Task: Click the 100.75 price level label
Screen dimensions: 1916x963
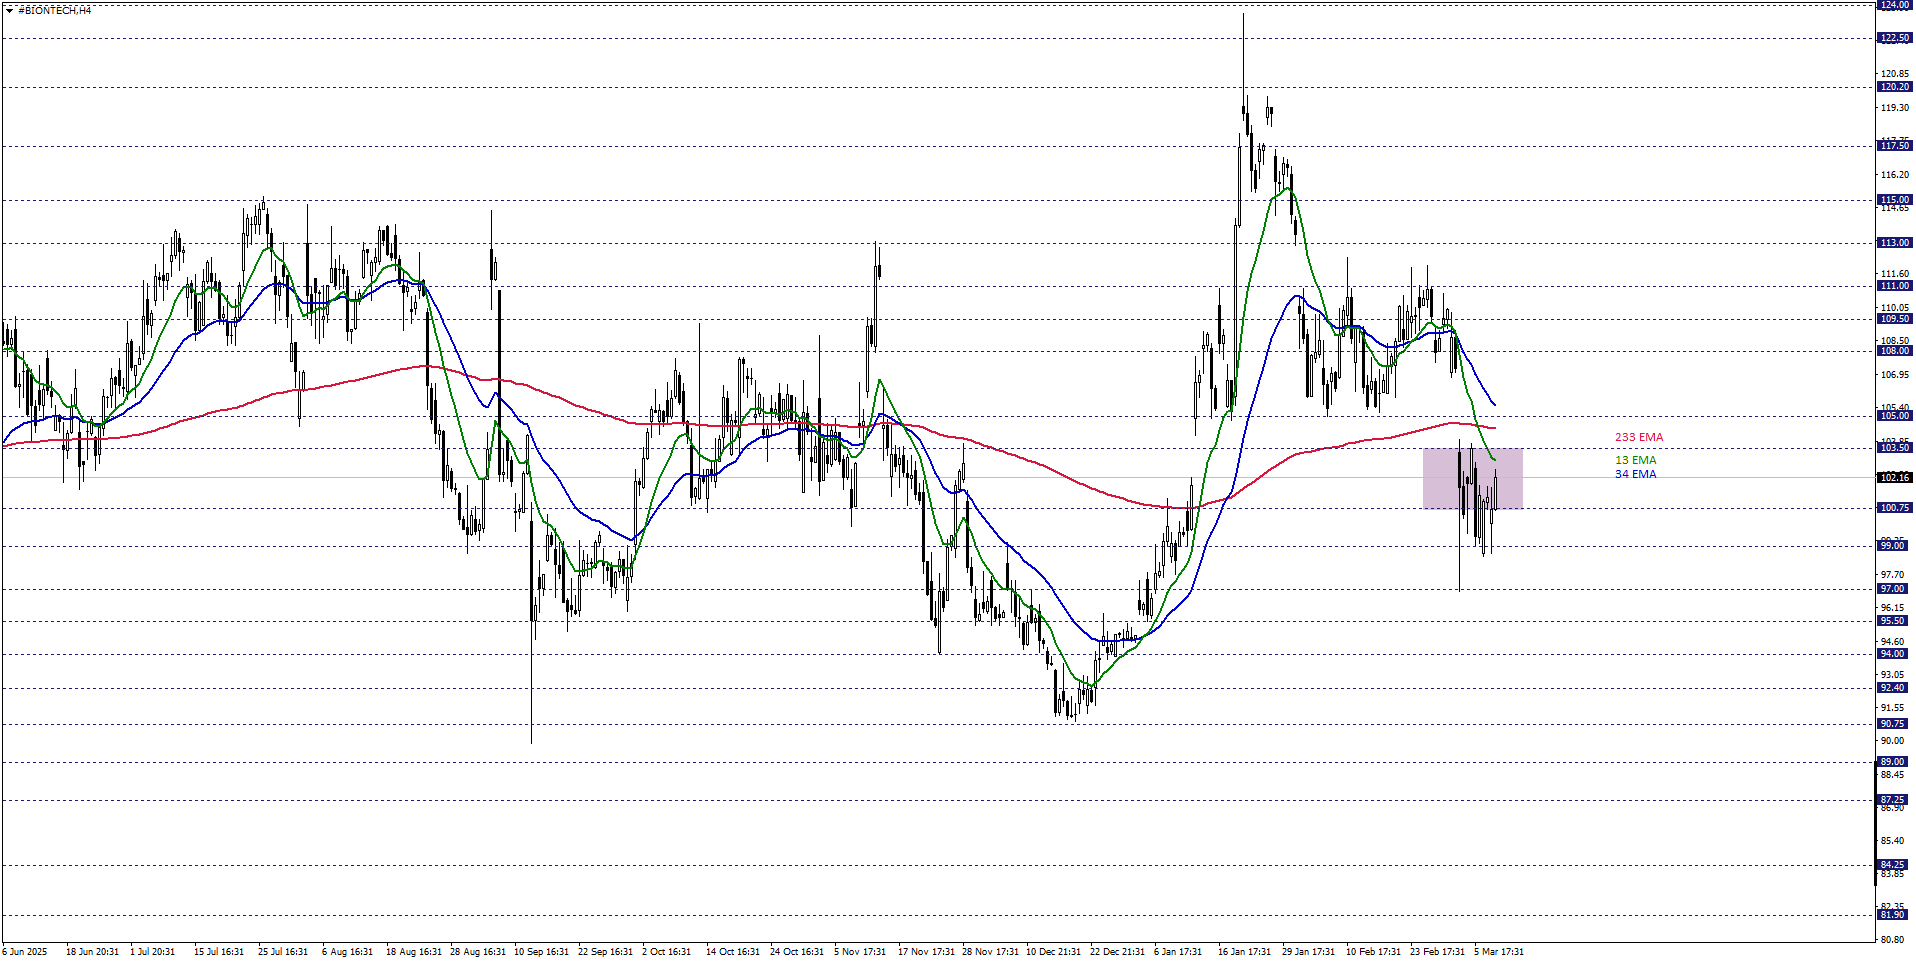Action: [1894, 508]
